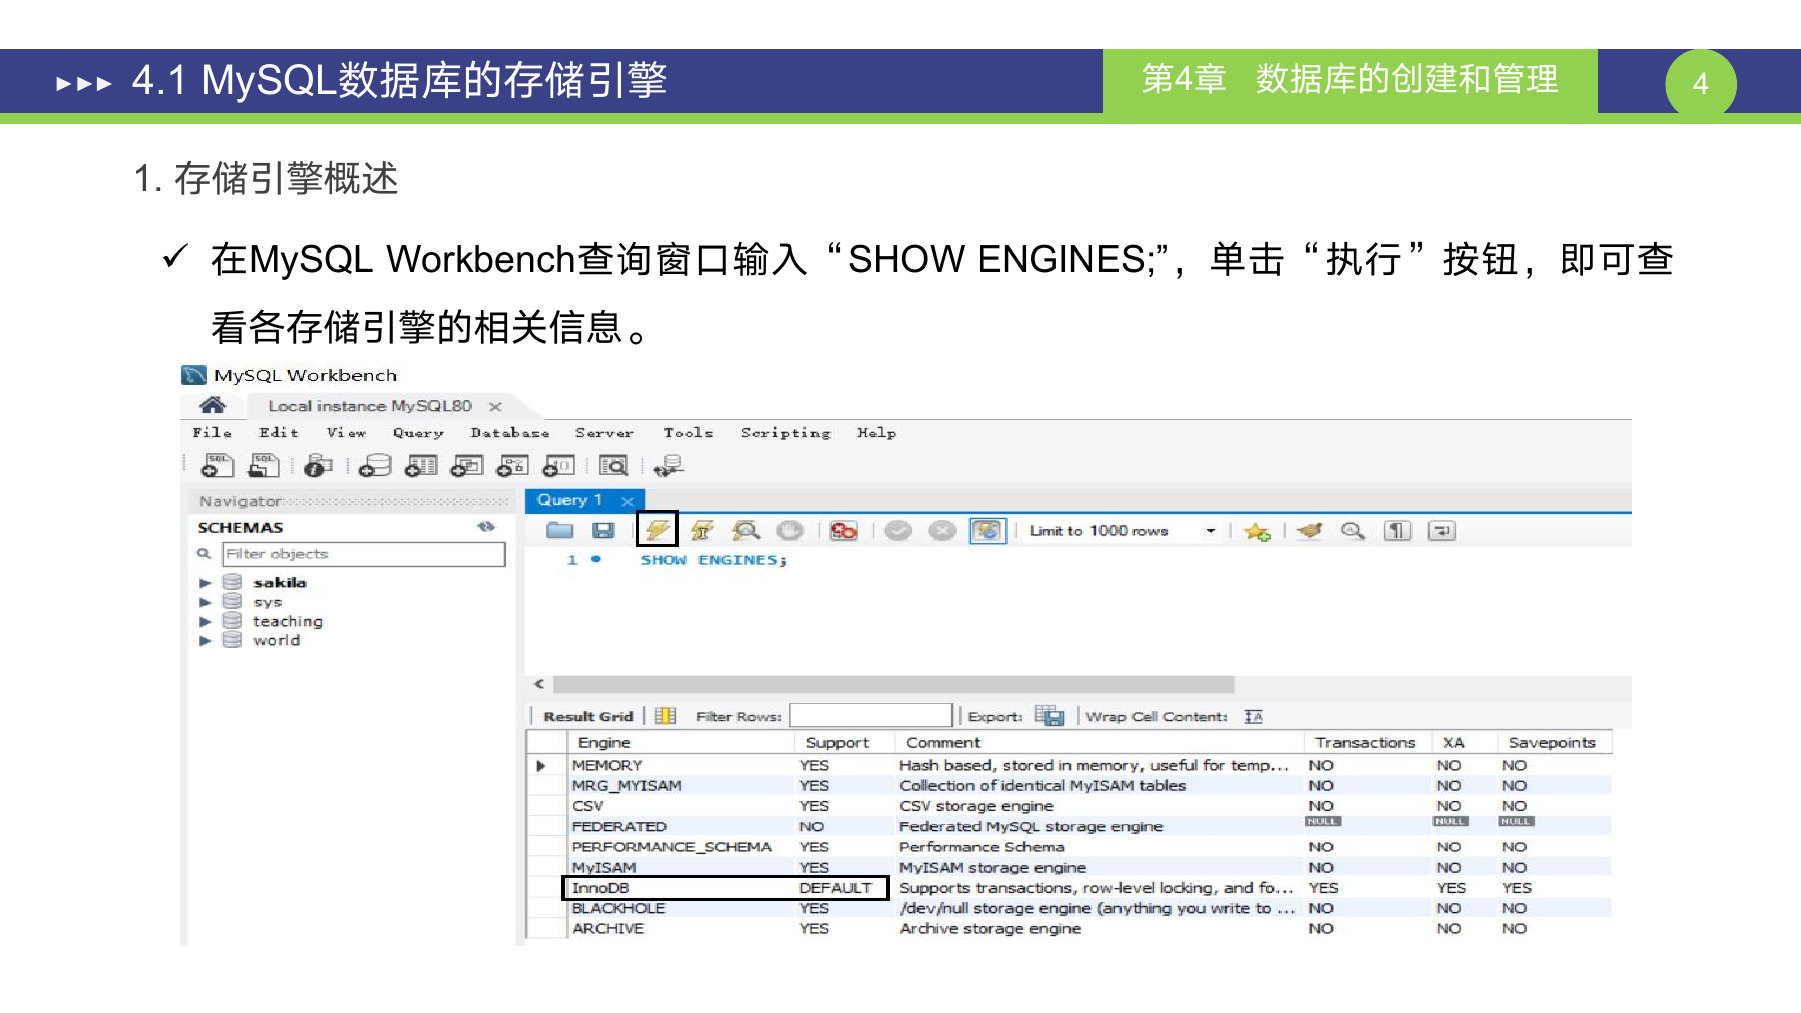Viewport: 1801px width, 1013px height.
Task: Switch to the Local instance MySQL80 tab
Action: (x=370, y=406)
